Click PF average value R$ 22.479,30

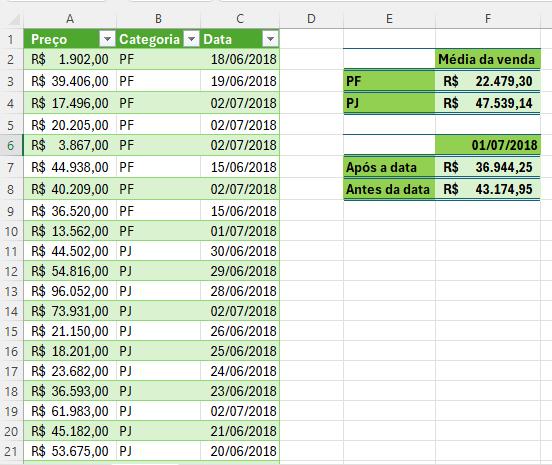pyautogui.click(x=488, y=81)
